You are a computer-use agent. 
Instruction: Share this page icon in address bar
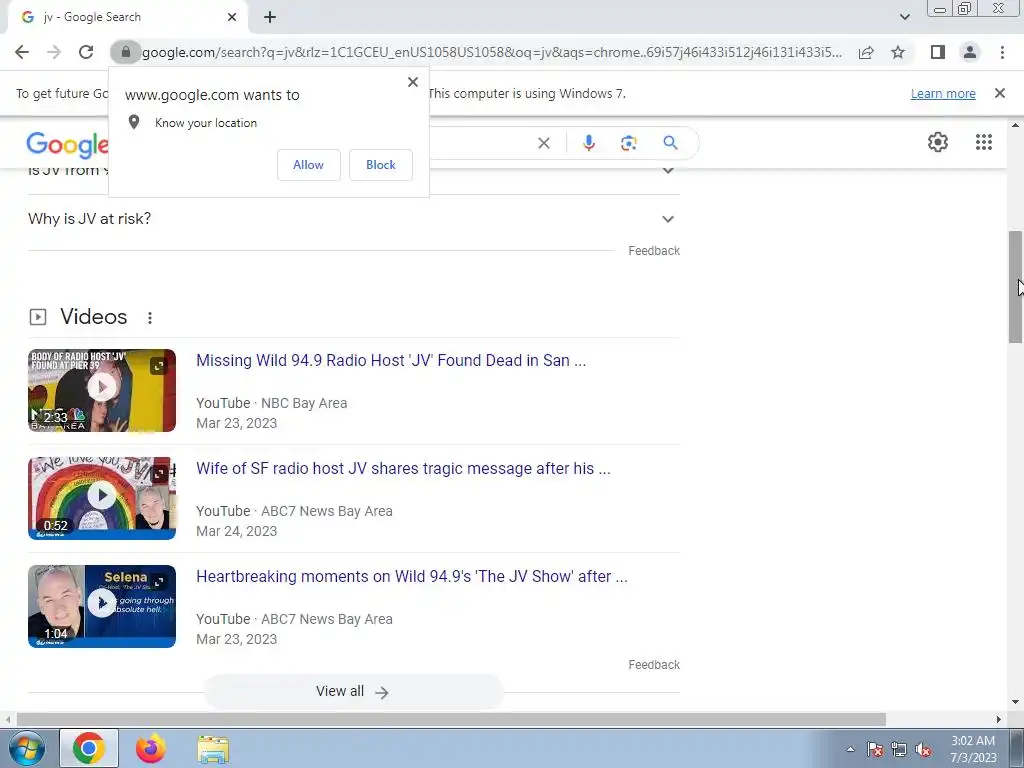(866, 52)
